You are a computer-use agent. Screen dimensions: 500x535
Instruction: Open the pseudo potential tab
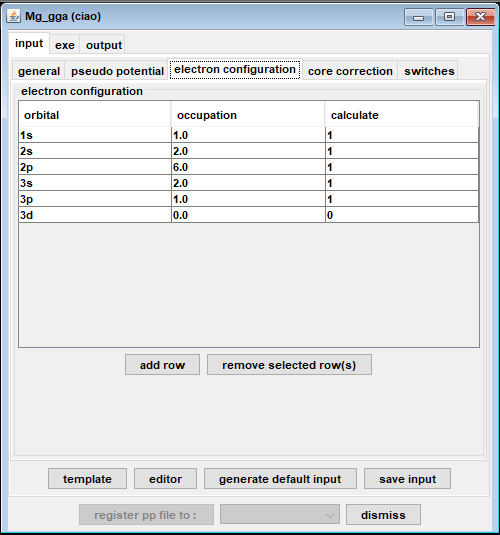coord(117,71)
